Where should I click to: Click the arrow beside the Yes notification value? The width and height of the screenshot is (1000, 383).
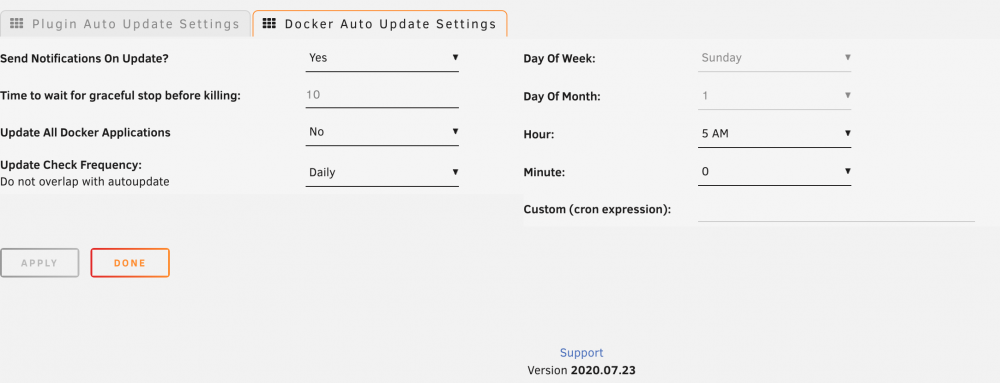coord(455,57)
